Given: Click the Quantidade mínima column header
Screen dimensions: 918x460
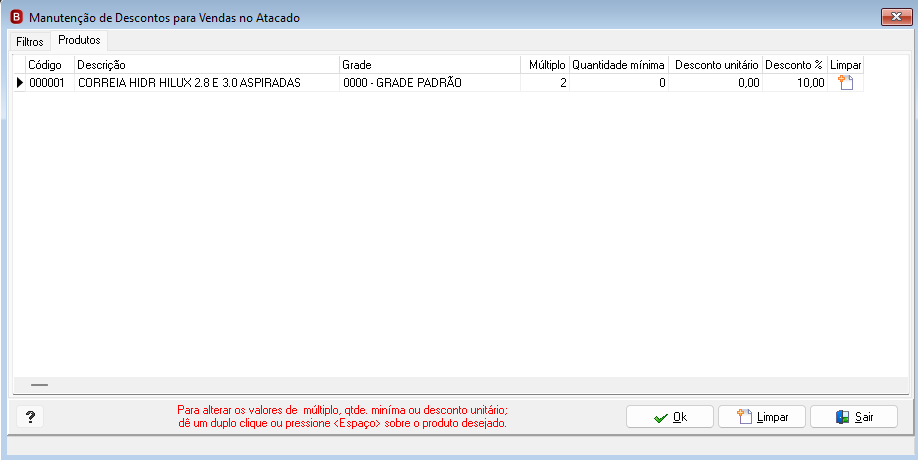Looking at the screenshot, I should (x=619, y=64).
